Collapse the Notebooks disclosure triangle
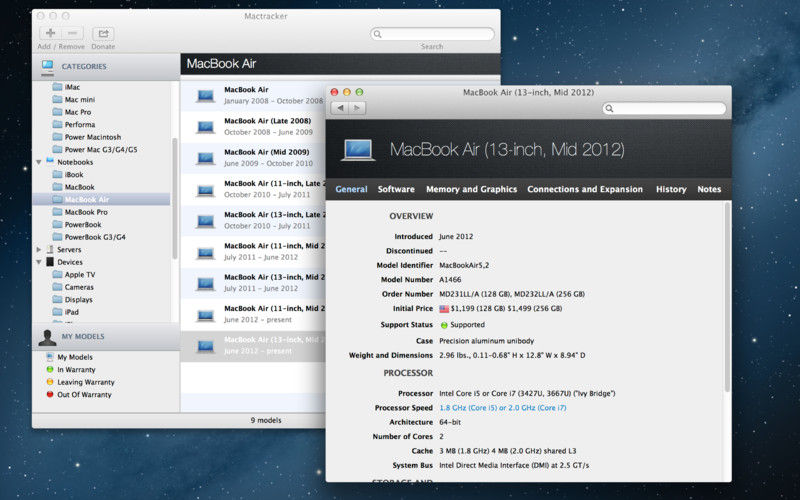Image resolution: width=800 pixels, height=500 pixels. tap(39, 162)
